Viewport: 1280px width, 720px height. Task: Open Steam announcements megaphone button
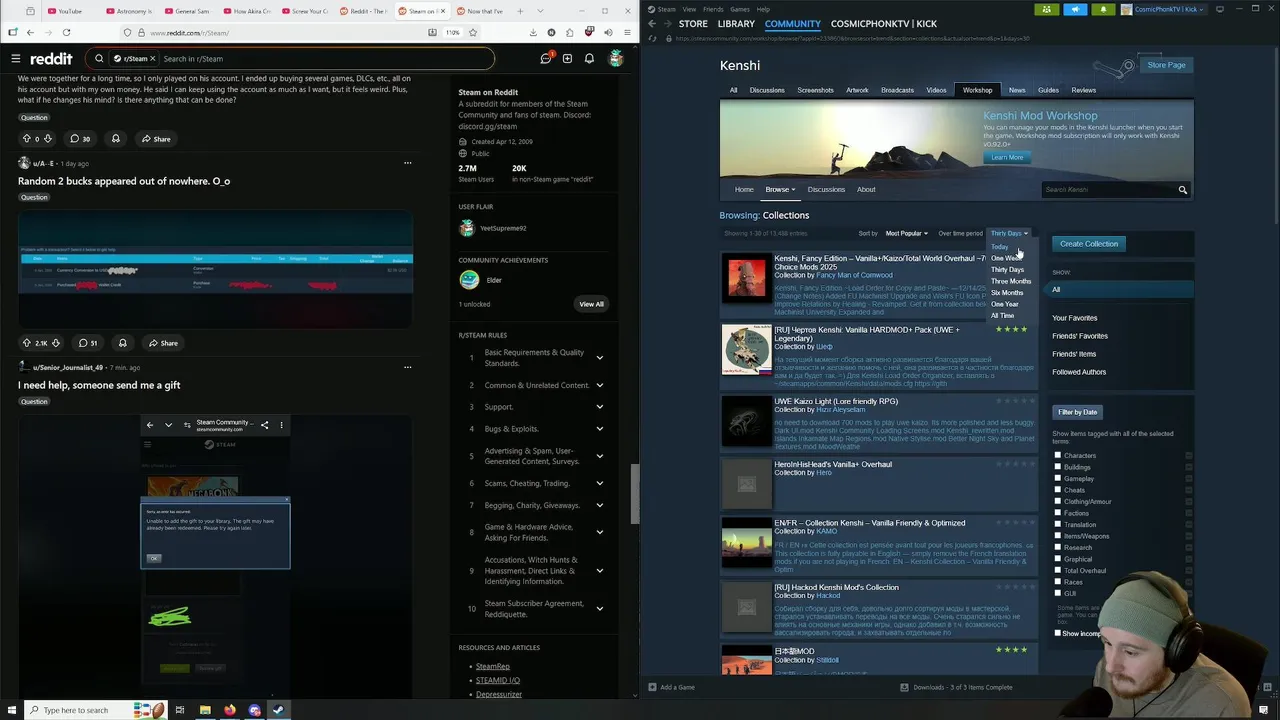[1075, 9]
